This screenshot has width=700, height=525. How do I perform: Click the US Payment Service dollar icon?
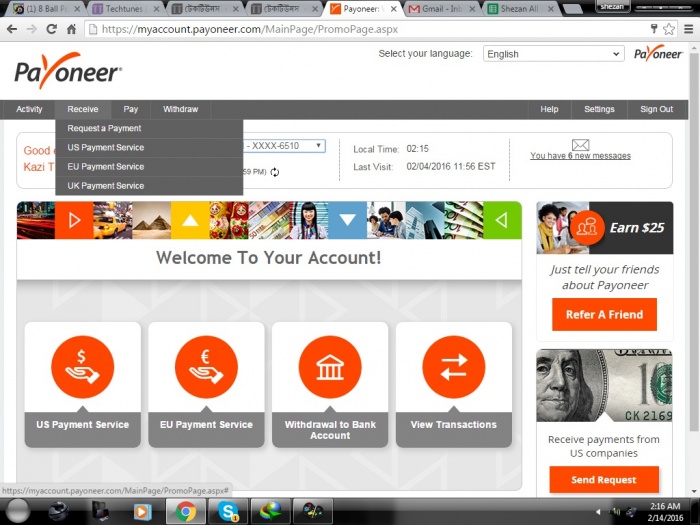[x=83, y=367]
